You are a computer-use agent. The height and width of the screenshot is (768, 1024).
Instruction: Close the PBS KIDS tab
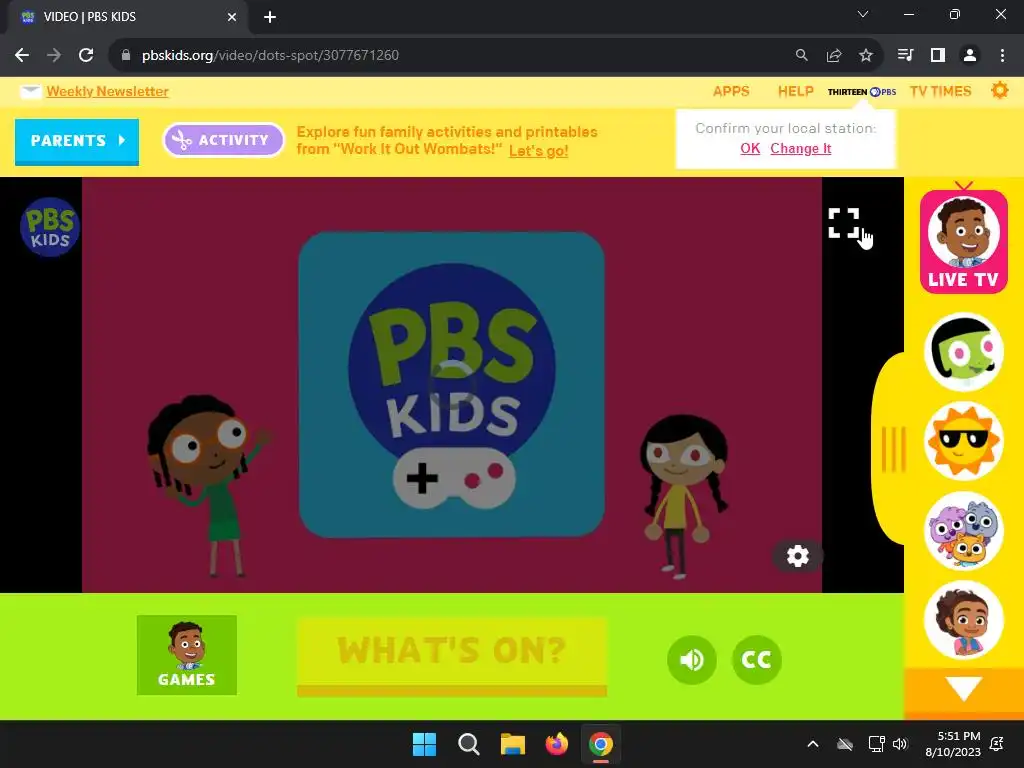click(232, 17)
